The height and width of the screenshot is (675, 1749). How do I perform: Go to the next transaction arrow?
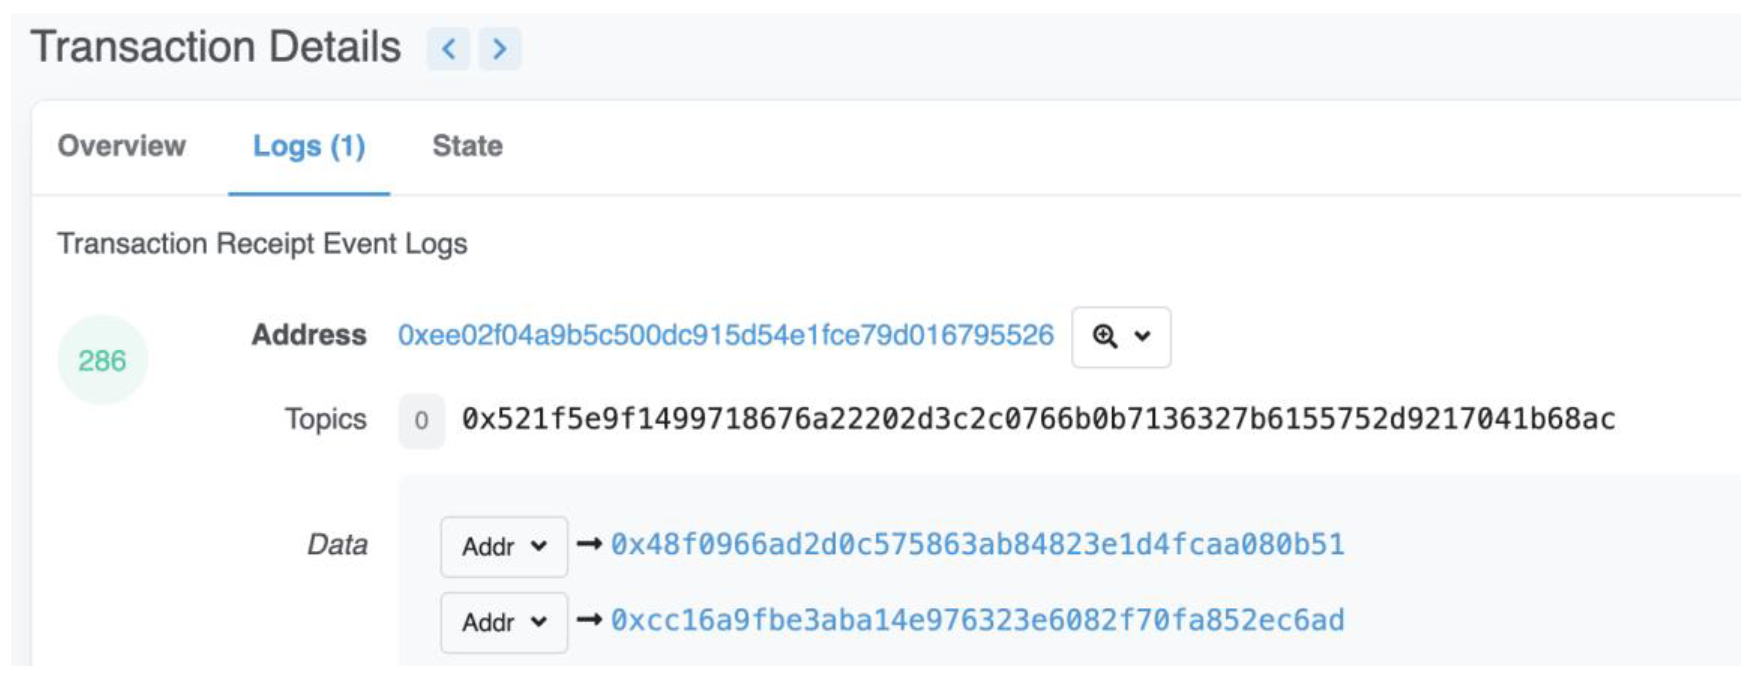click(x=499, y=49)
